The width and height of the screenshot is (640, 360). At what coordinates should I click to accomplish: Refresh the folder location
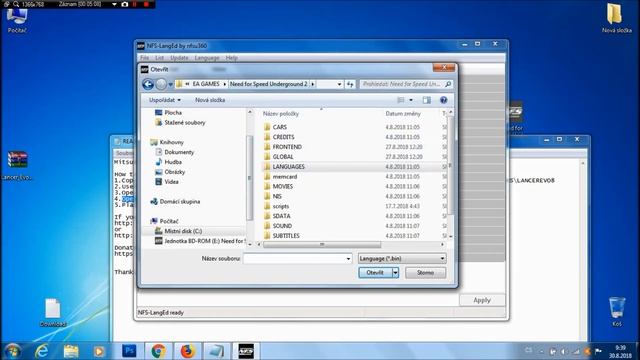tap(350, 84)
